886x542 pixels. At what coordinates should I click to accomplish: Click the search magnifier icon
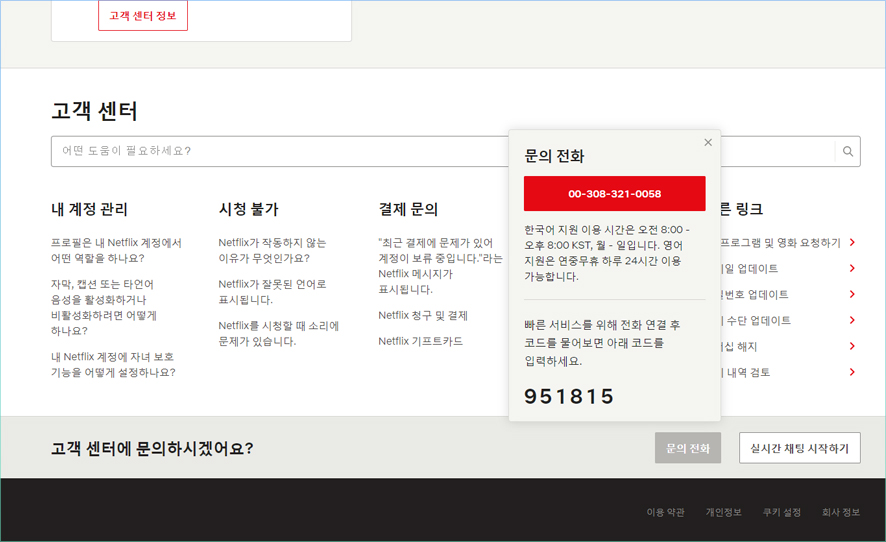point(848,151)
